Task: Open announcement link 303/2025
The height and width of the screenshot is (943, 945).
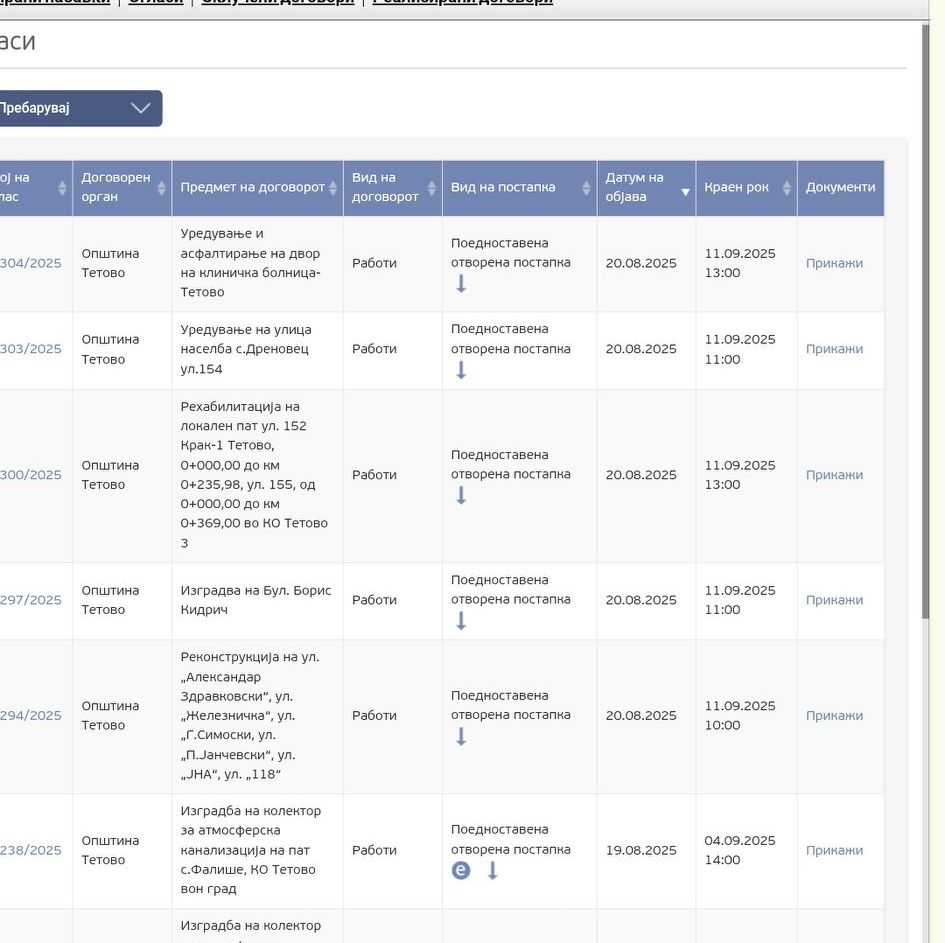Action: tap(31, 349)
